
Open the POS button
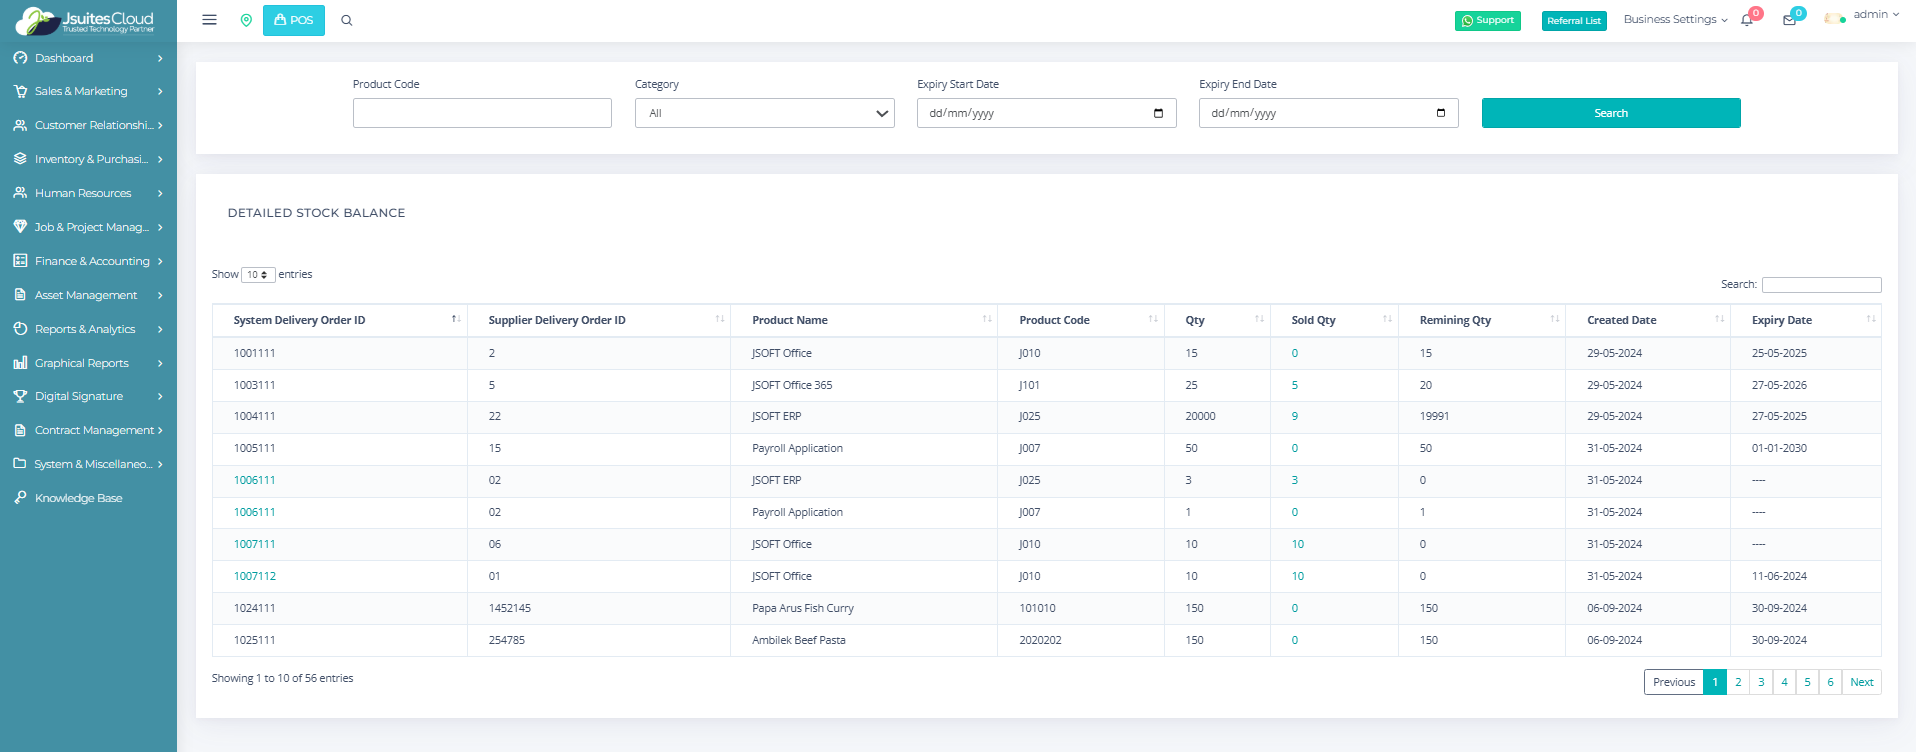294,20
